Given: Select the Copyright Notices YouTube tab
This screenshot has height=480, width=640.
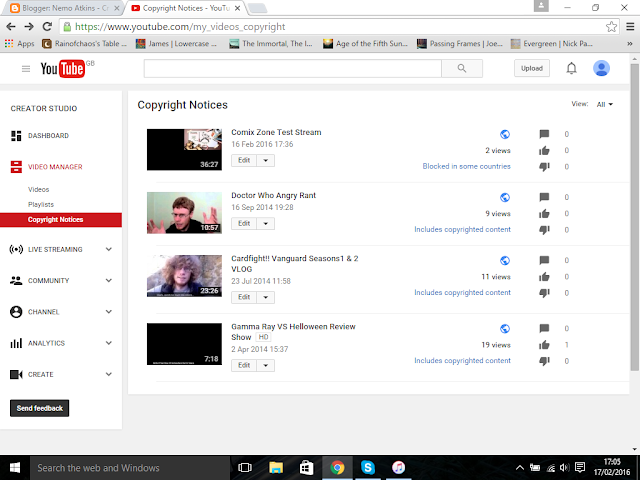Looking at the screenshot, I should pos(186,8).
